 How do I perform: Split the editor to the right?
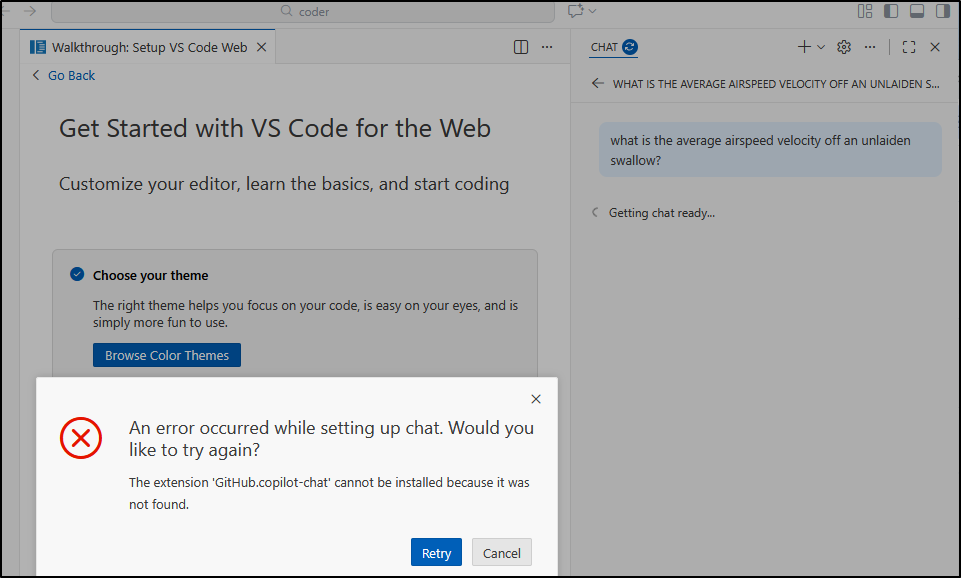[x=521, y=47]
